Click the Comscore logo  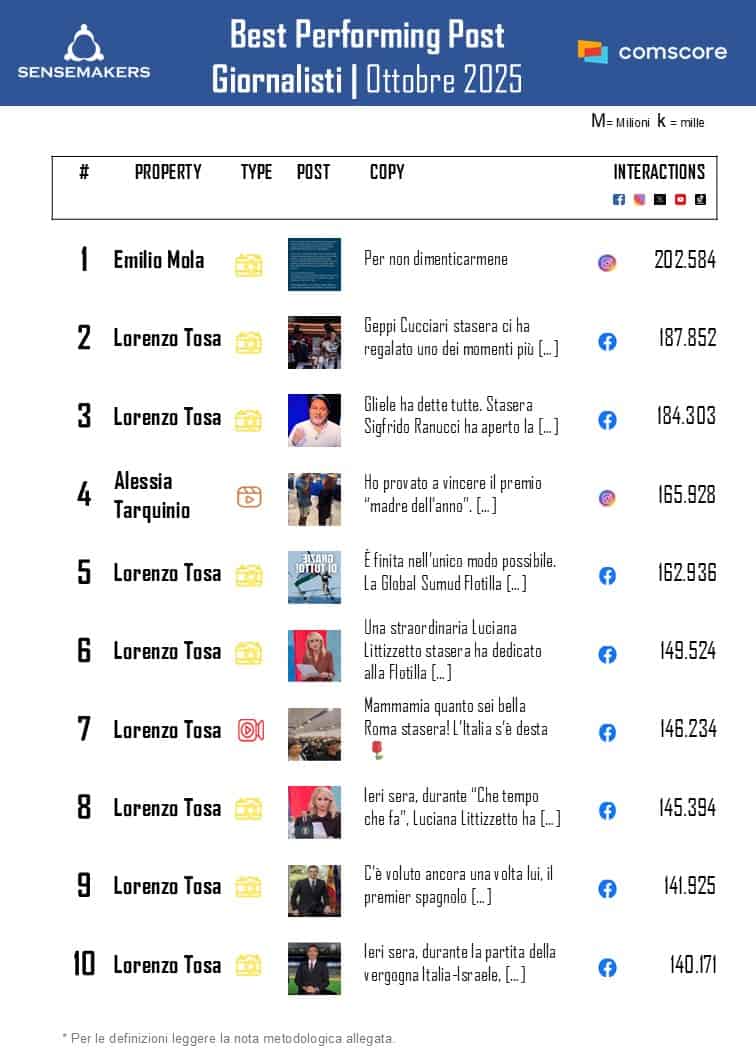tap(652, 52)
